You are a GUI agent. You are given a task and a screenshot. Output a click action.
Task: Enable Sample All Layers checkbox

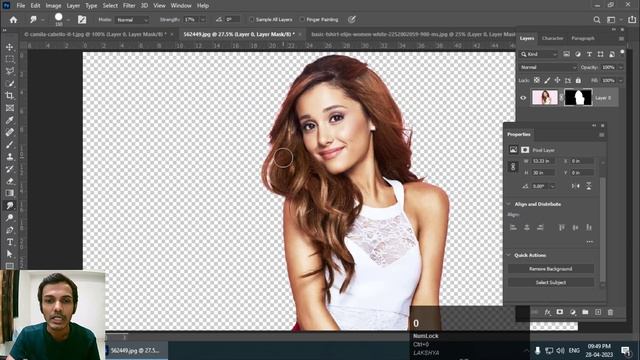pos(251,20)
